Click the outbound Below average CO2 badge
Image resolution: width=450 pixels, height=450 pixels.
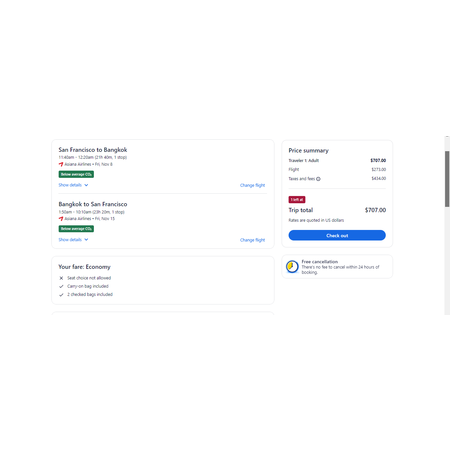click(76, 174)
